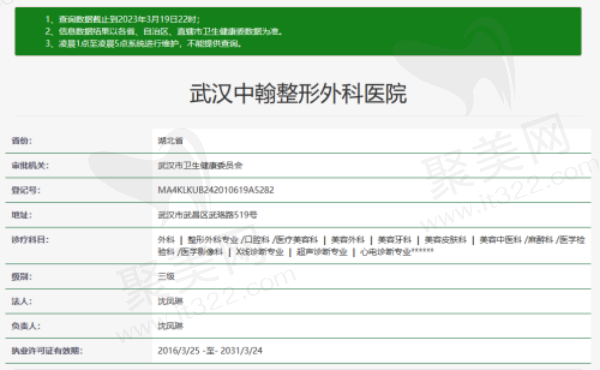The image size is (600, 370).
Task: Select the 法人 field label
Action: pyautogui.click(x=22, y=301)
